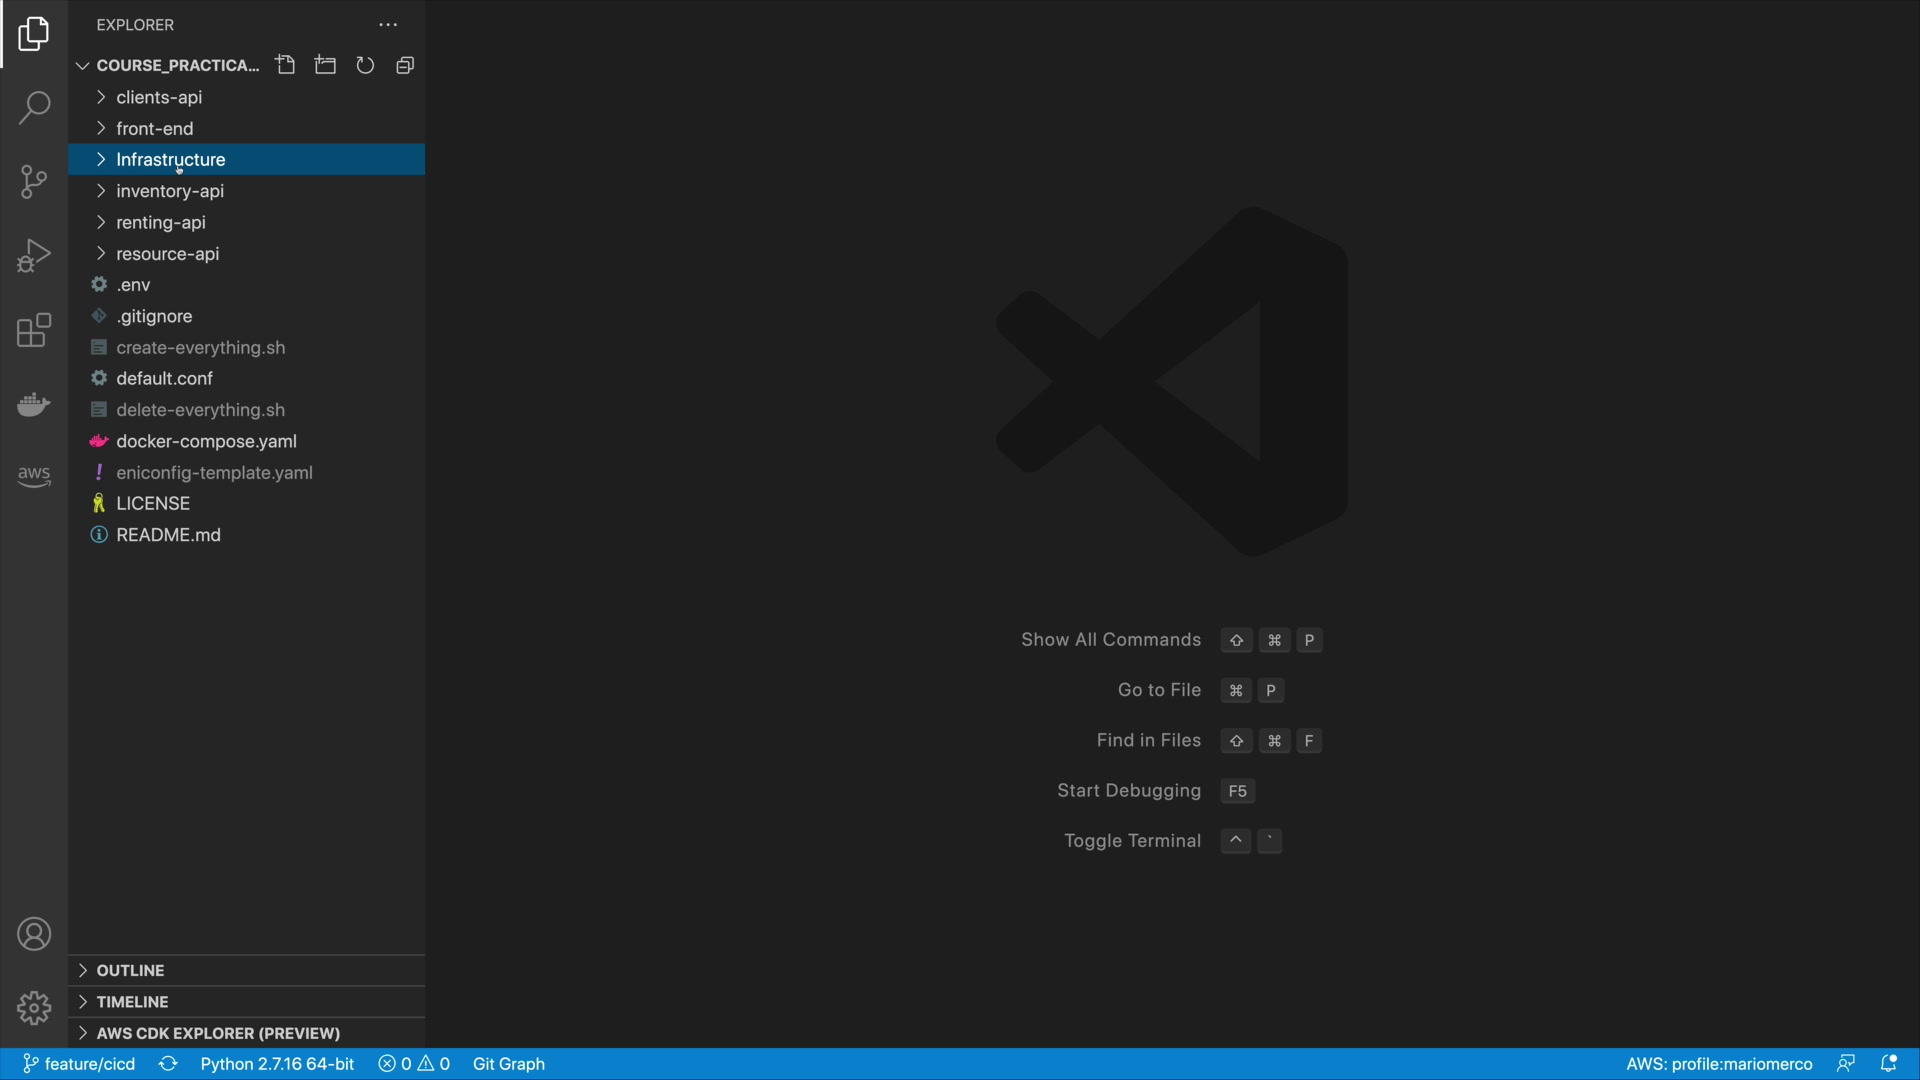Open the Docker panel

tap(34, 404)
